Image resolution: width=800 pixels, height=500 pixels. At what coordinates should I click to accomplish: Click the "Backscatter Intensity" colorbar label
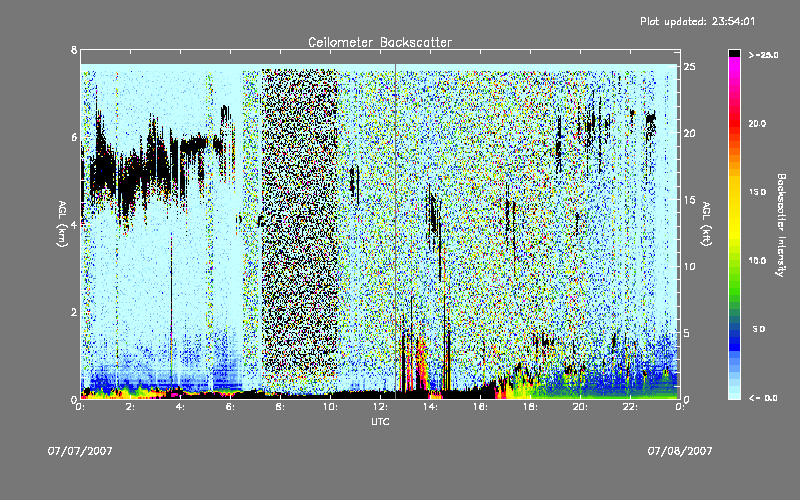click(x=781, y=225)
